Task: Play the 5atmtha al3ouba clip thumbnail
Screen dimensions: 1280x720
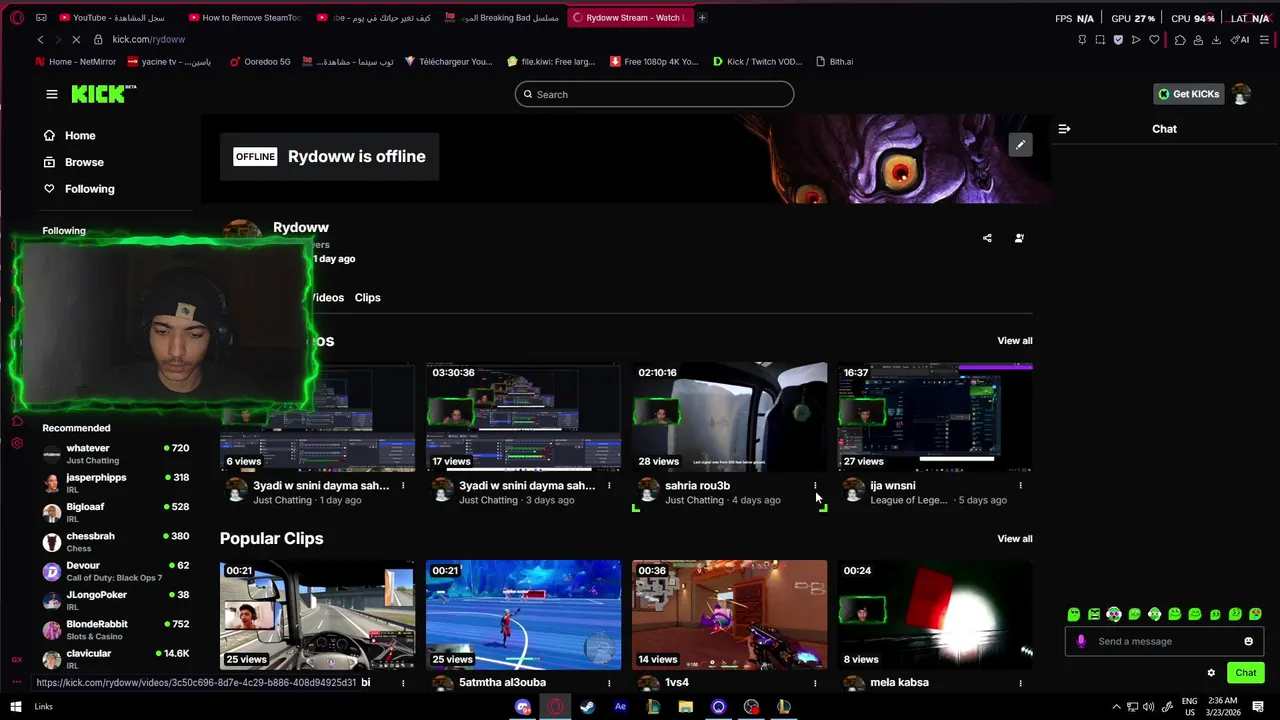Action: [523, 615]
